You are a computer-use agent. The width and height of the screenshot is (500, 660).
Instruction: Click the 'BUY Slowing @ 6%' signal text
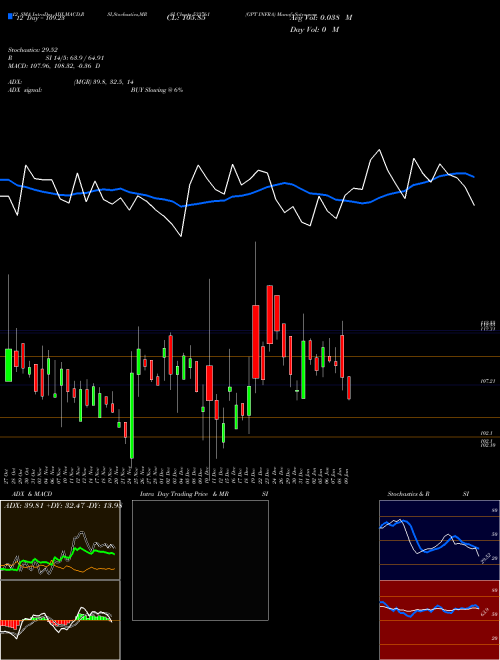coord(157,90)
